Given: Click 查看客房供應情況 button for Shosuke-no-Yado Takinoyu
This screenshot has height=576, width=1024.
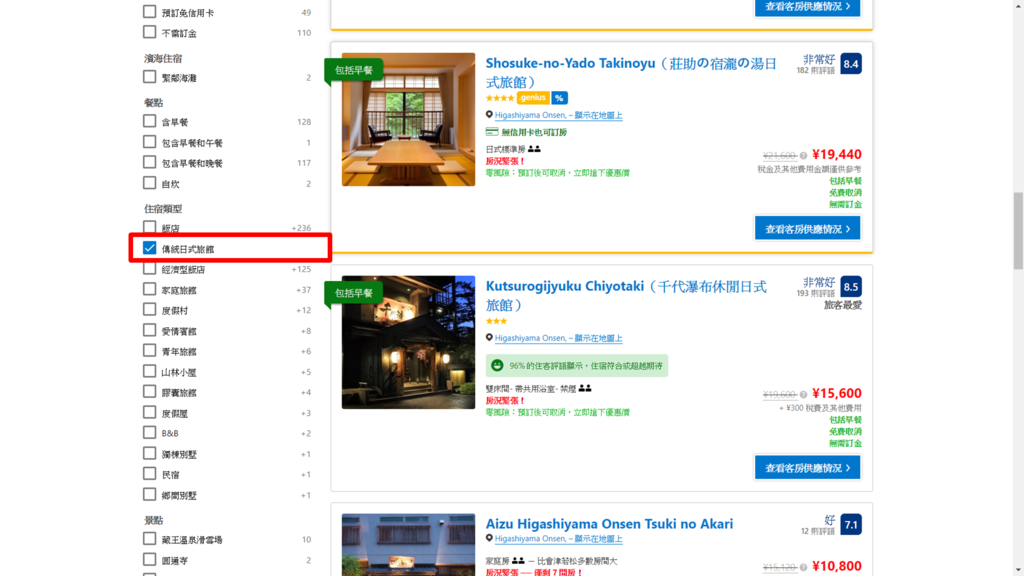Looking at the screenshot, I should [808, 229].
